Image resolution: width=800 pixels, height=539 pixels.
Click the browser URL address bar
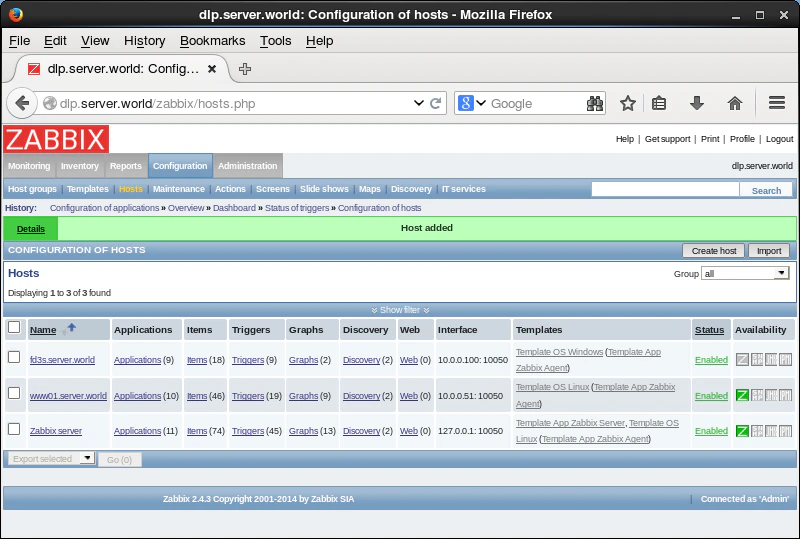[x=234, y=104]
